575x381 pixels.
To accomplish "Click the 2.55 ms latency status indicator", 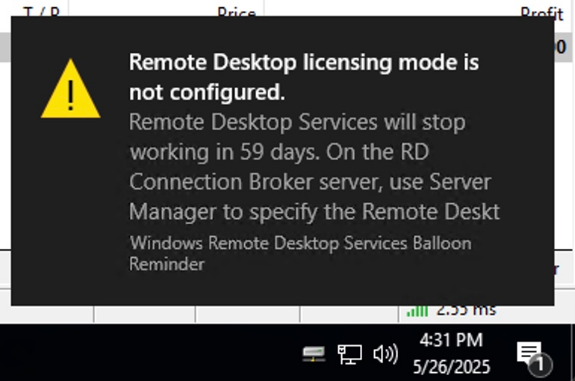I will click(x=466, y=311).
